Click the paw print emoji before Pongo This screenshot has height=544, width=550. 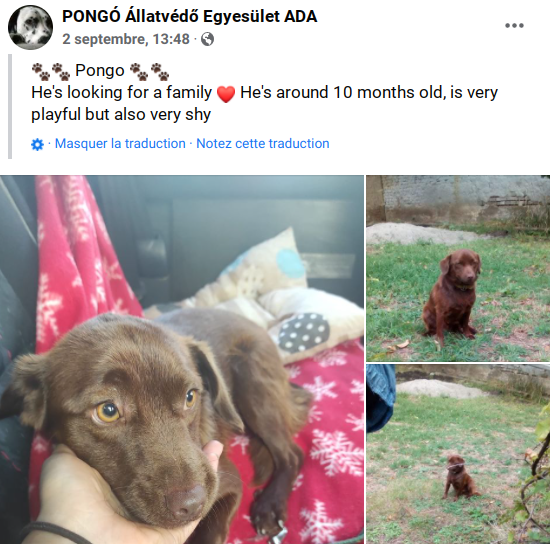(x=51, y=72)
